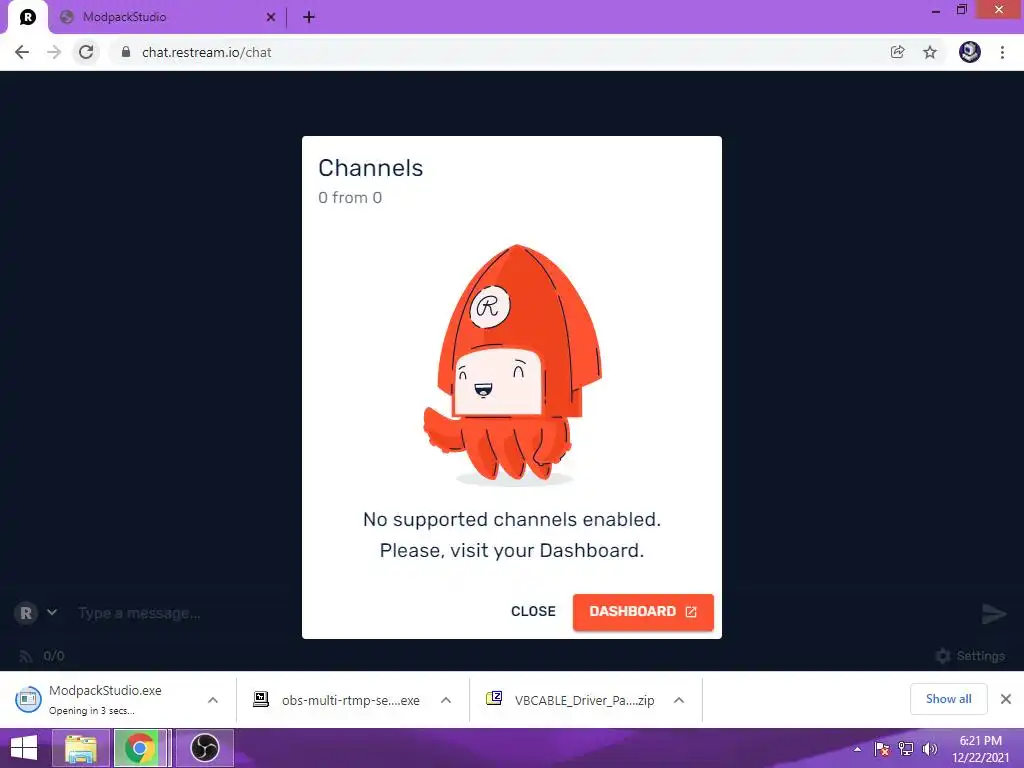Open volume control tray icon

(x=929, y=749)
